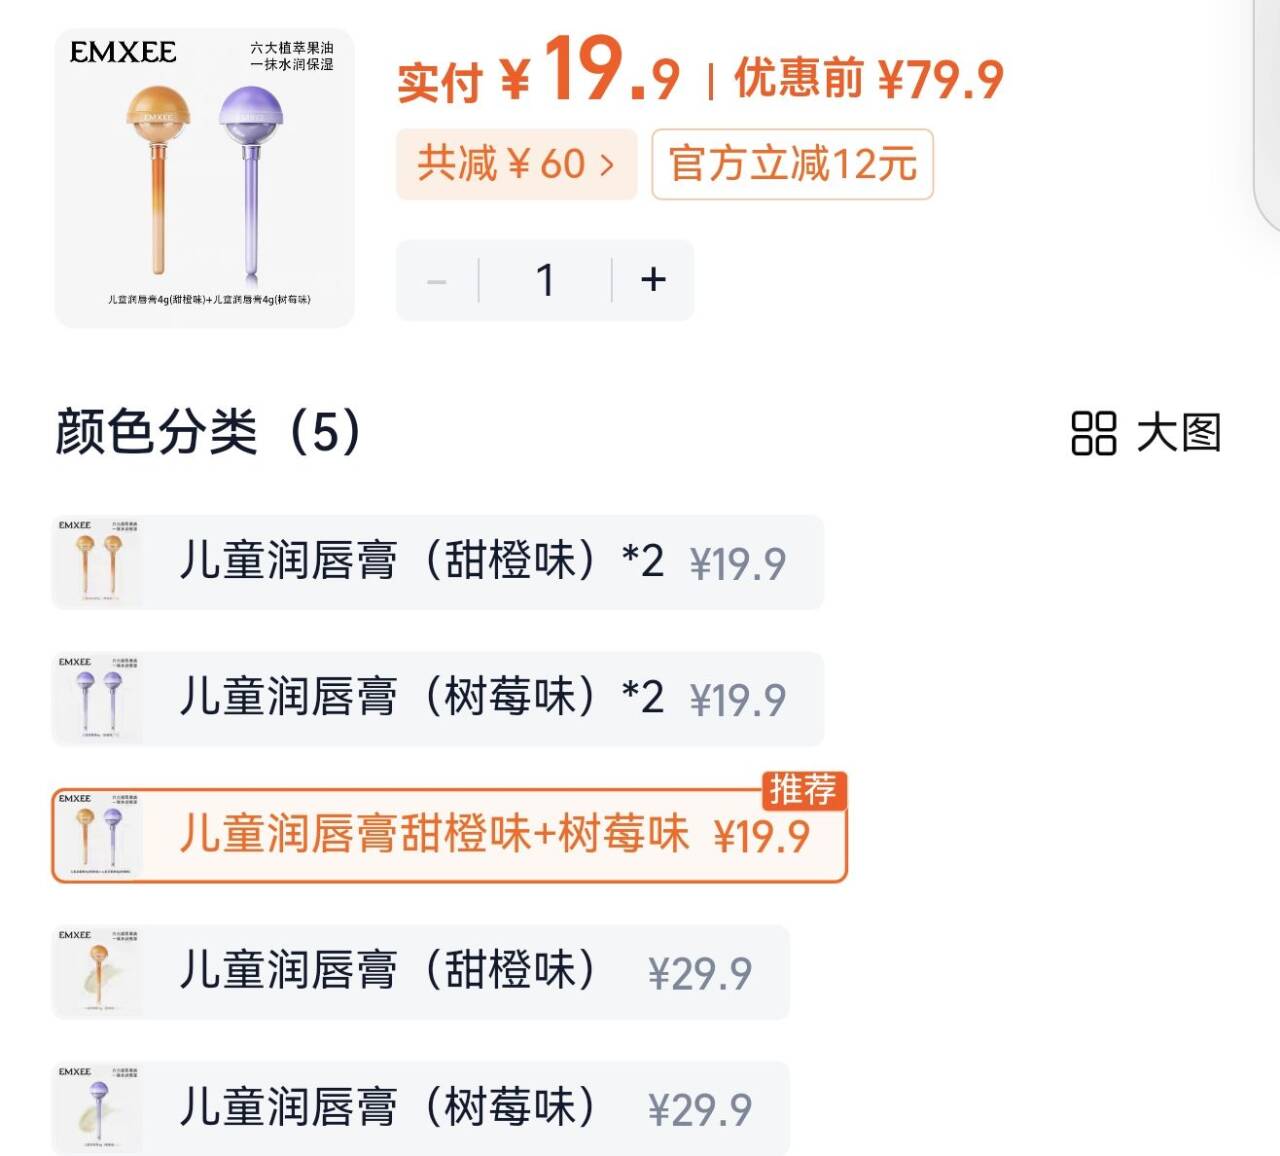This screenshot has width=1280, height=1156.
Task: Click the 颜色分类（5）heading
Action: (x=208, y=433)
